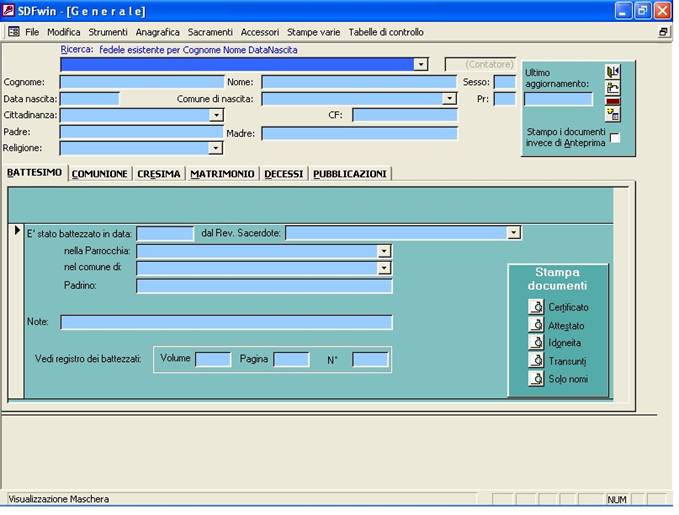
Task: Print the Idoneita document via its icon
Action: pyautogui.click(x=536, y=343)
